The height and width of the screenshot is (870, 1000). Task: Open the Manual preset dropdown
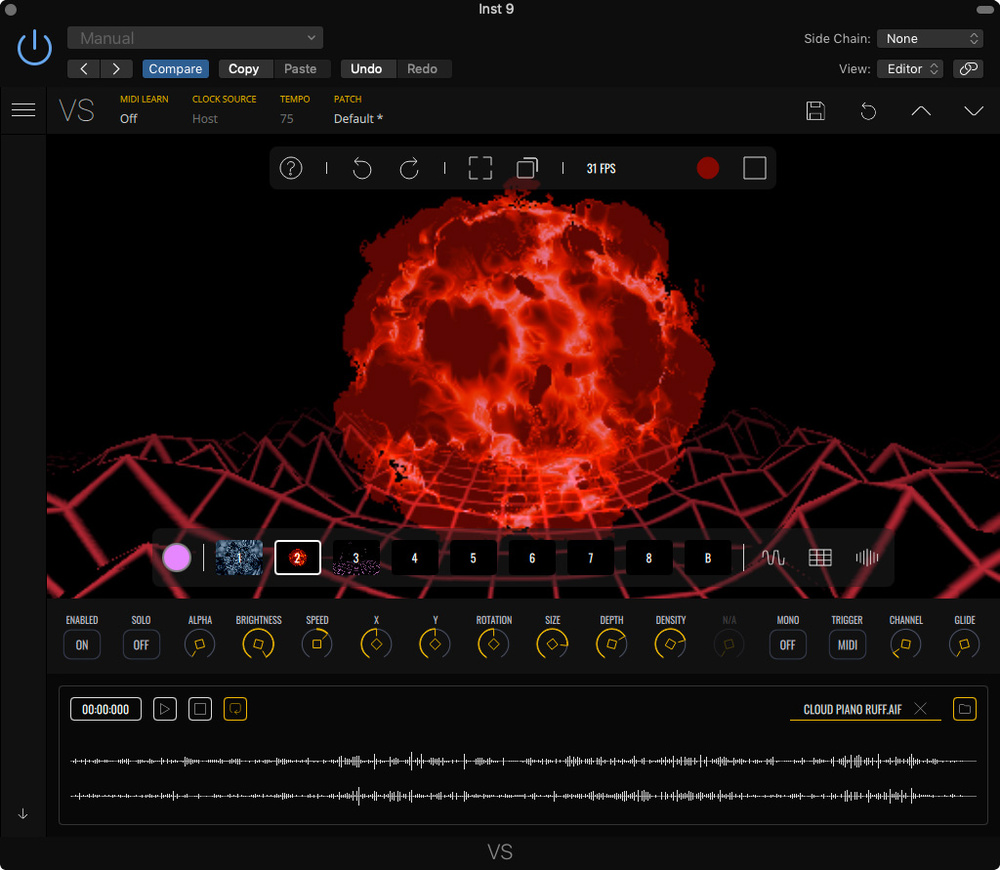[x=195, y=38]
